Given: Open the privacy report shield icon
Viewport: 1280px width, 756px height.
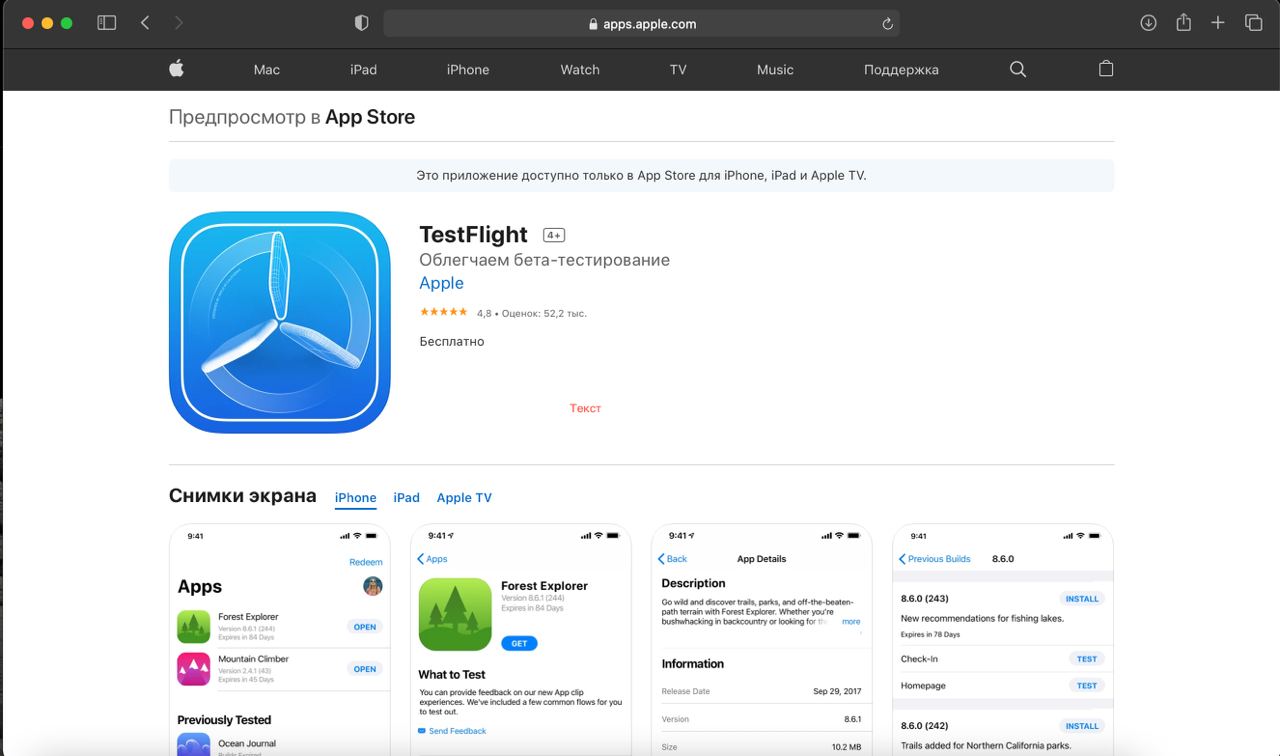Looking at the screenshot, I should [362, 23].
